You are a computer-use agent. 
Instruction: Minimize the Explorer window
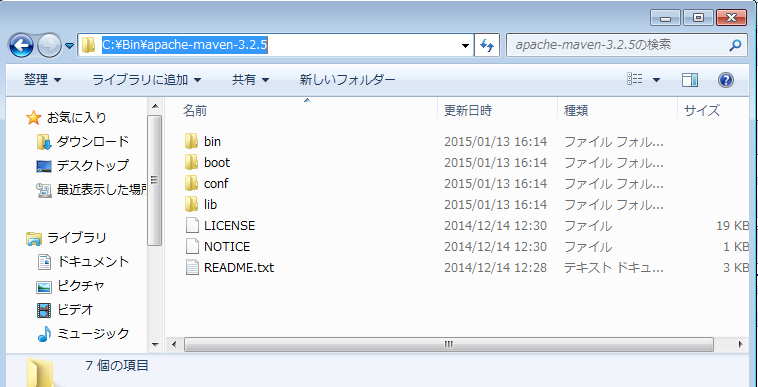point(665,18)
